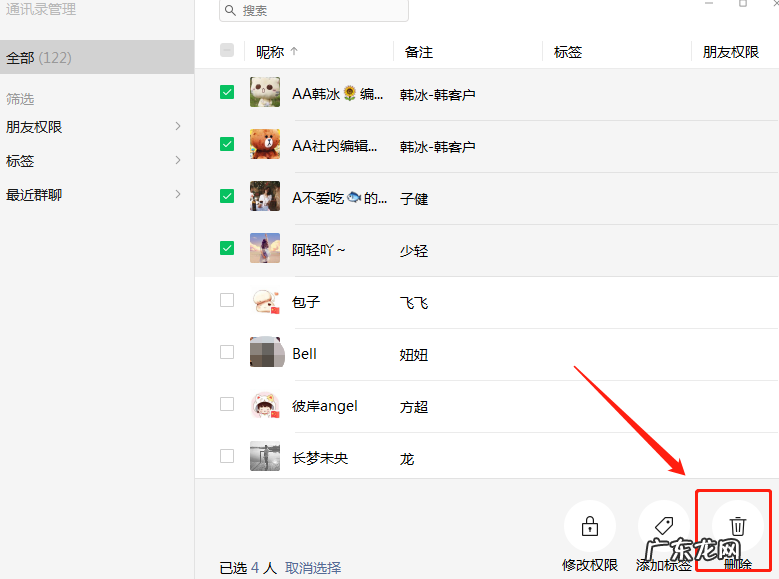Open avatar of AA韩冰 contact
Screen dimensions: 779x579
tap(265, 92)
